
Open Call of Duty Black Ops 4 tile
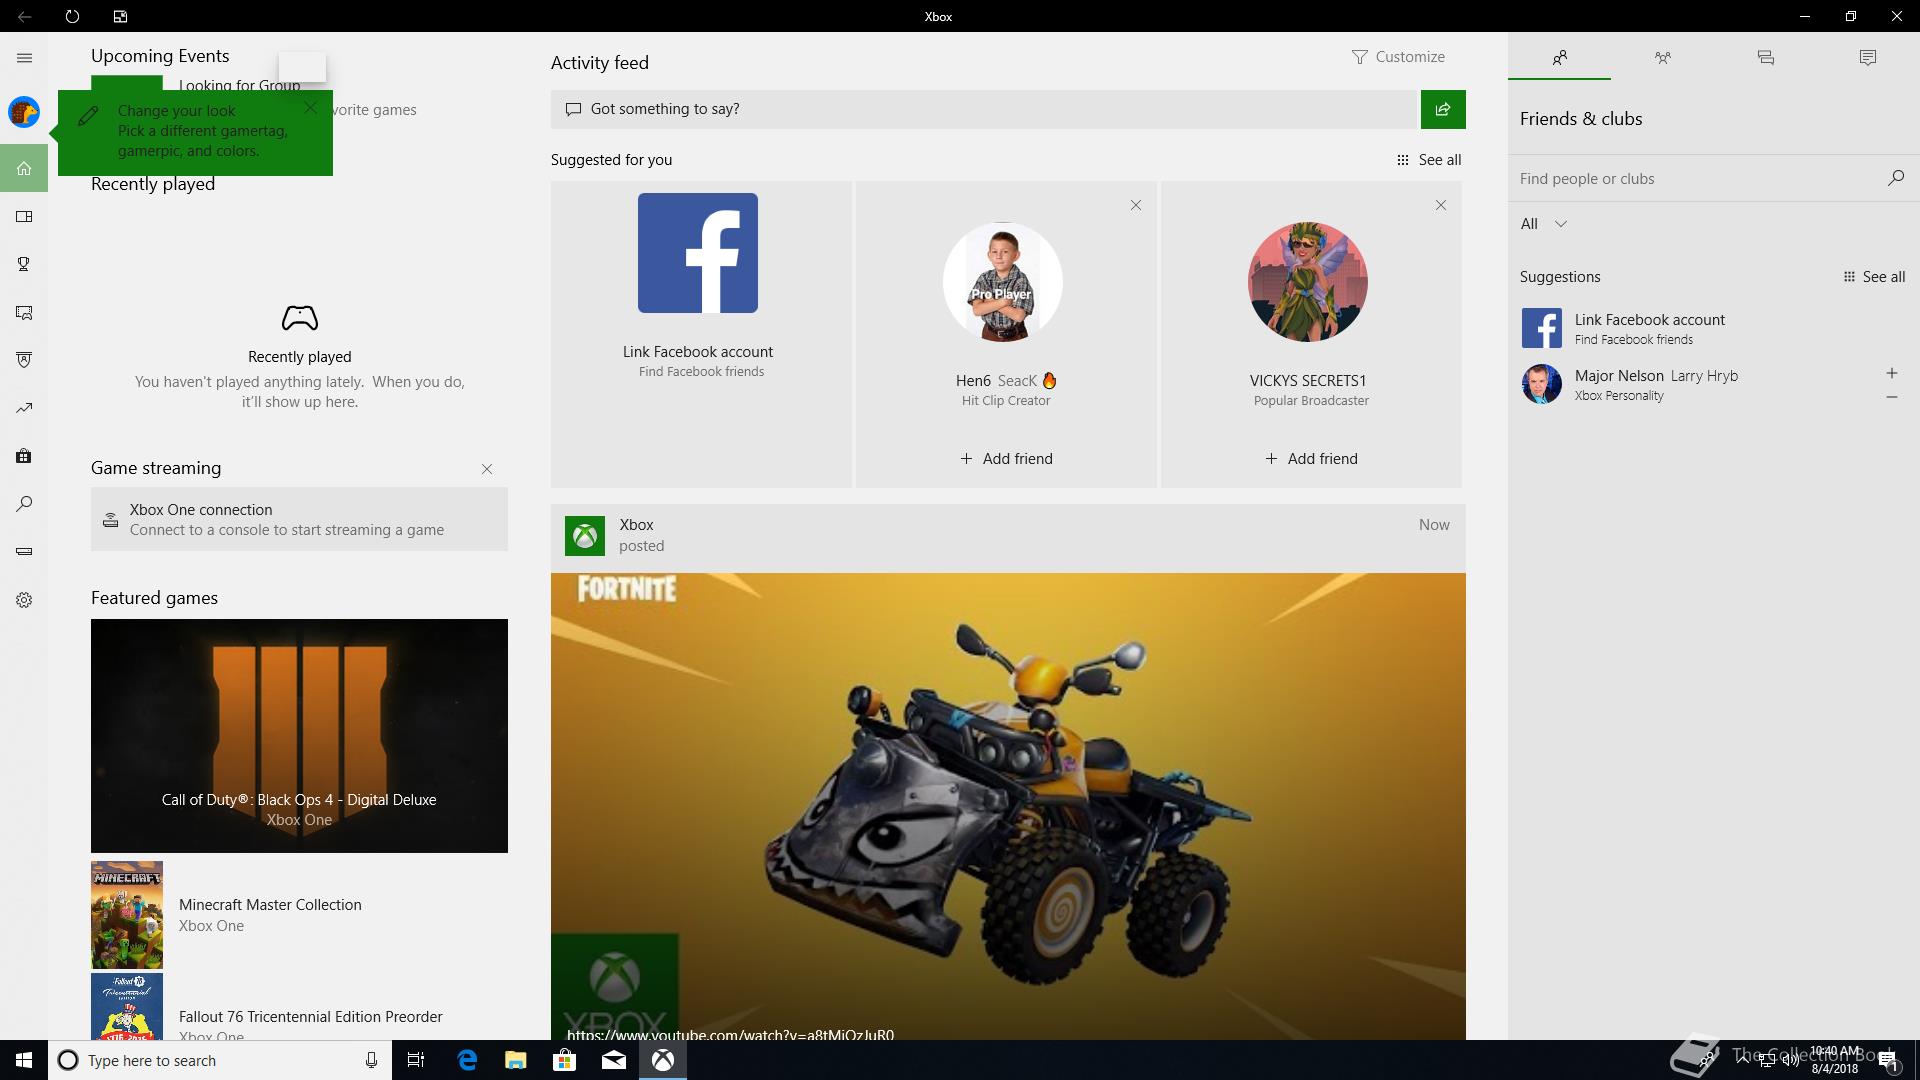(299, 736)
